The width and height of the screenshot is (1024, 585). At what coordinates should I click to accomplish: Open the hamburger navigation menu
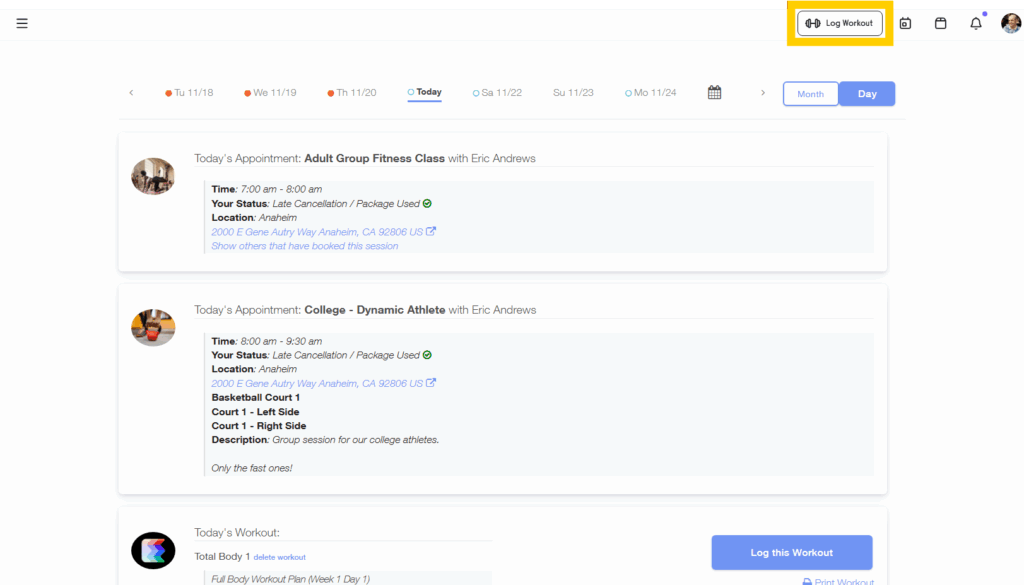coord(22,24)
